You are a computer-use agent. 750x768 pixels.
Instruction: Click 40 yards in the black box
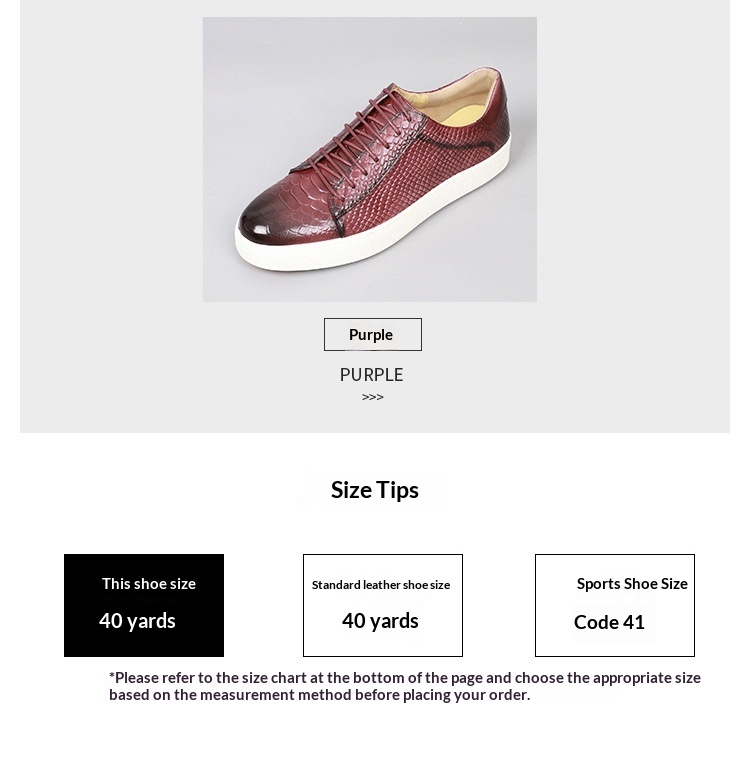[137, 620]
